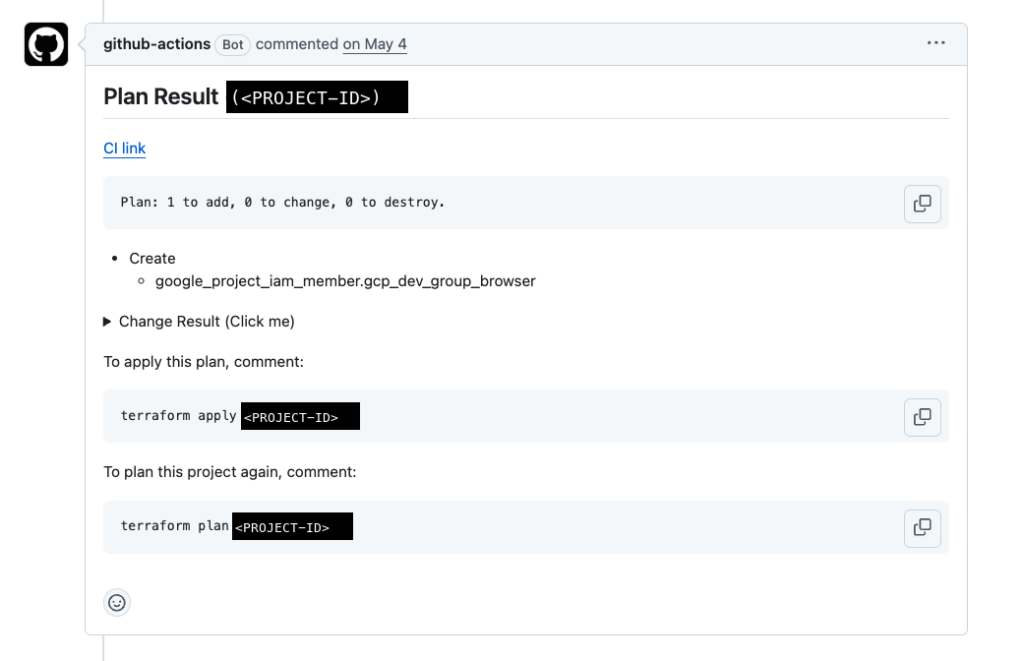This screenshot has width=1024, height=661.
Task: Click the redacted PROJECT-ID in the heading
Action: pyautogui.click(x=317, y=97)
